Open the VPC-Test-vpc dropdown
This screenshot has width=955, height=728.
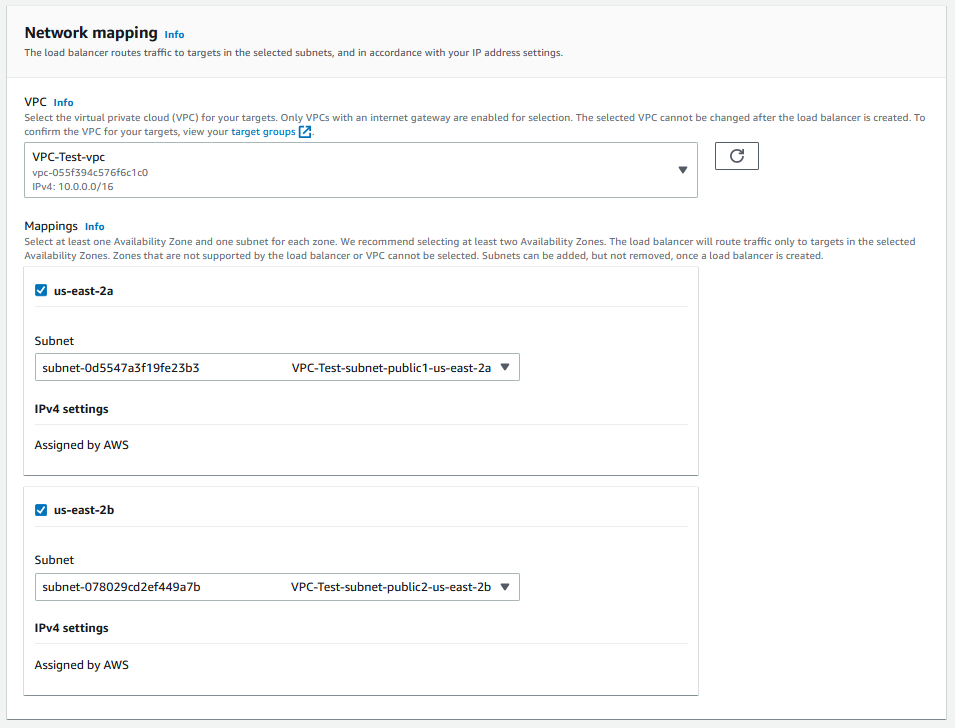[360, 170]
